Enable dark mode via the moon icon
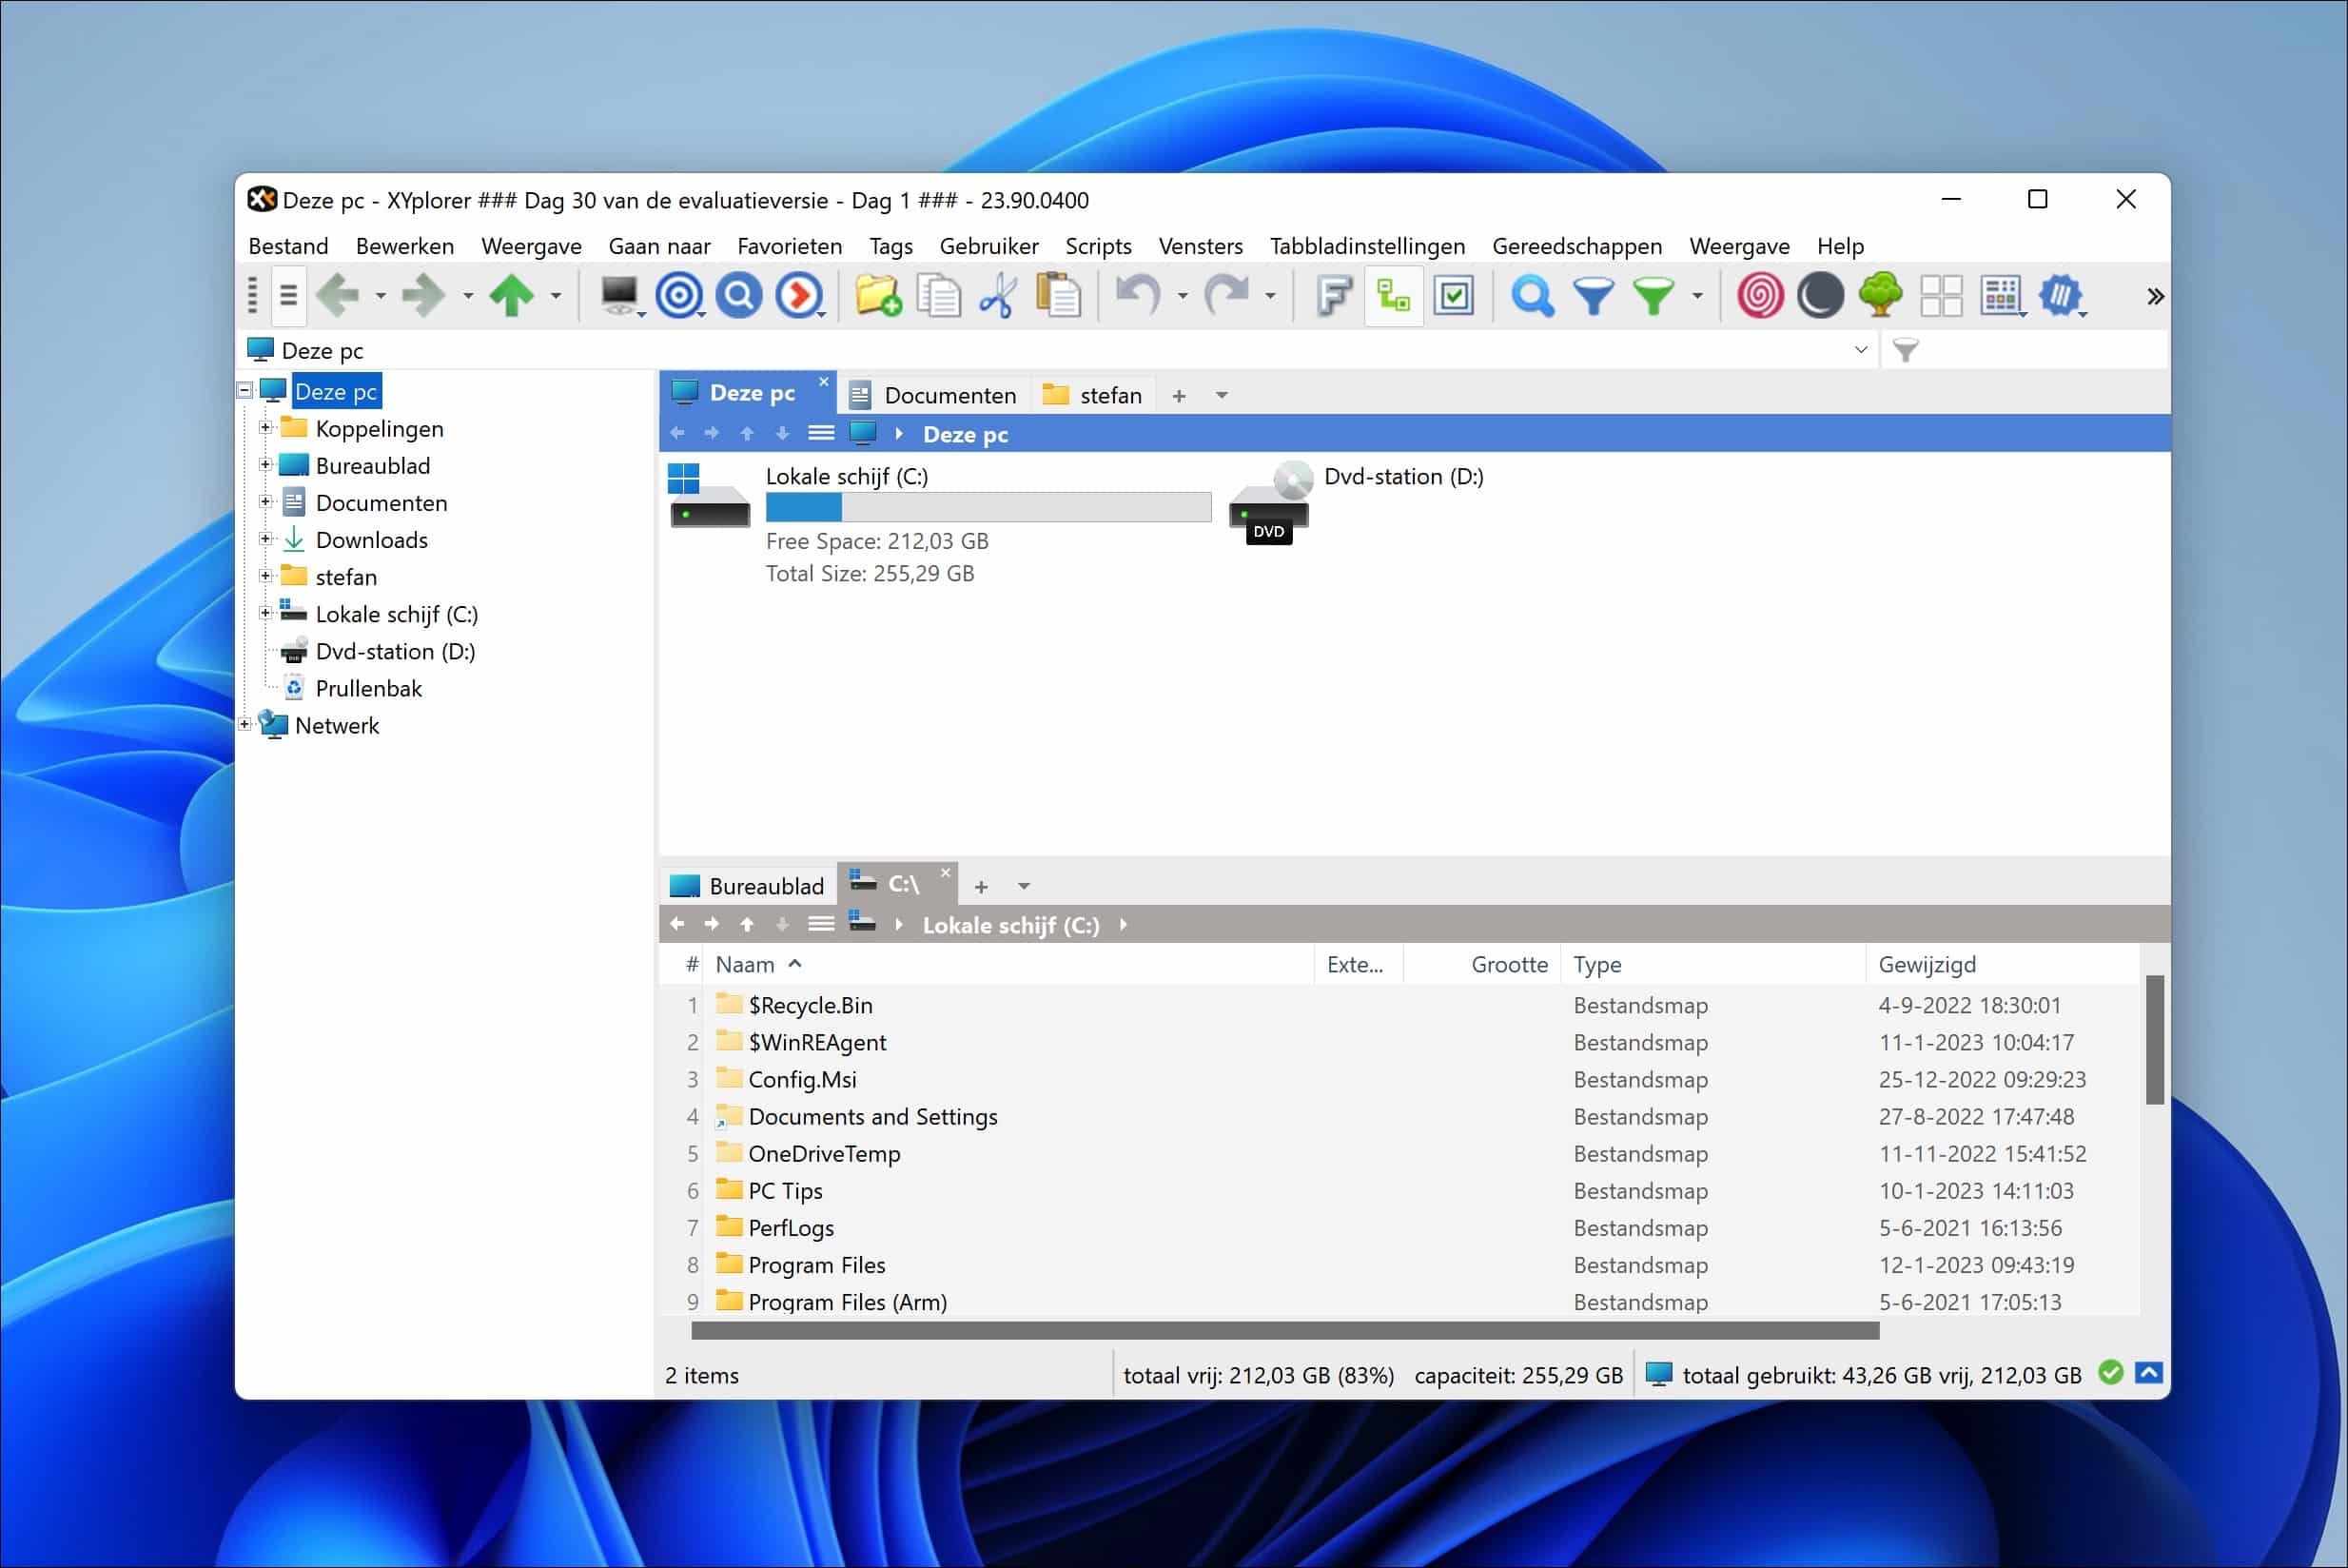2348x1568 pixels. pyautogui.click(x=1820, y=296)
